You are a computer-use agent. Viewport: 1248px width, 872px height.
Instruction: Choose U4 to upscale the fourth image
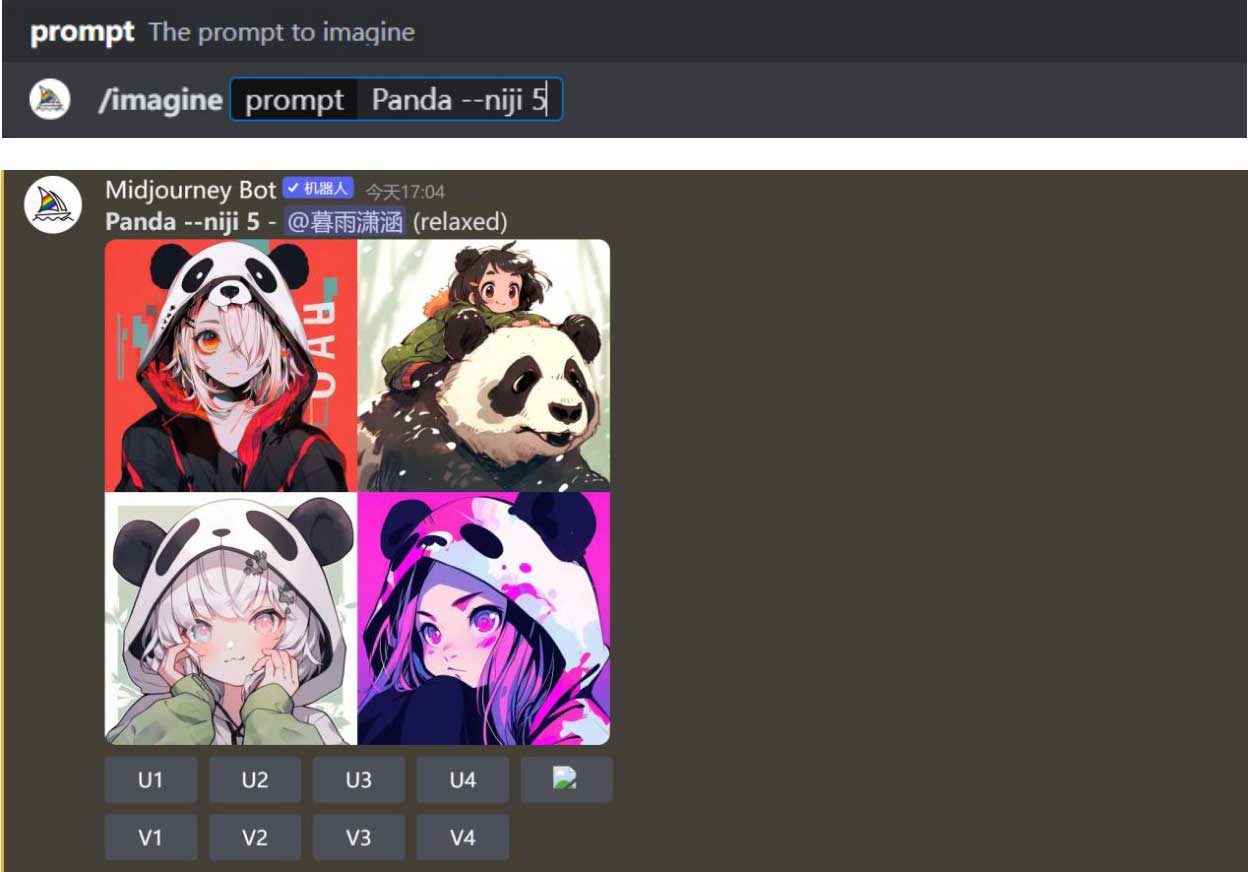pyautogui.click(x=462, y=779)
